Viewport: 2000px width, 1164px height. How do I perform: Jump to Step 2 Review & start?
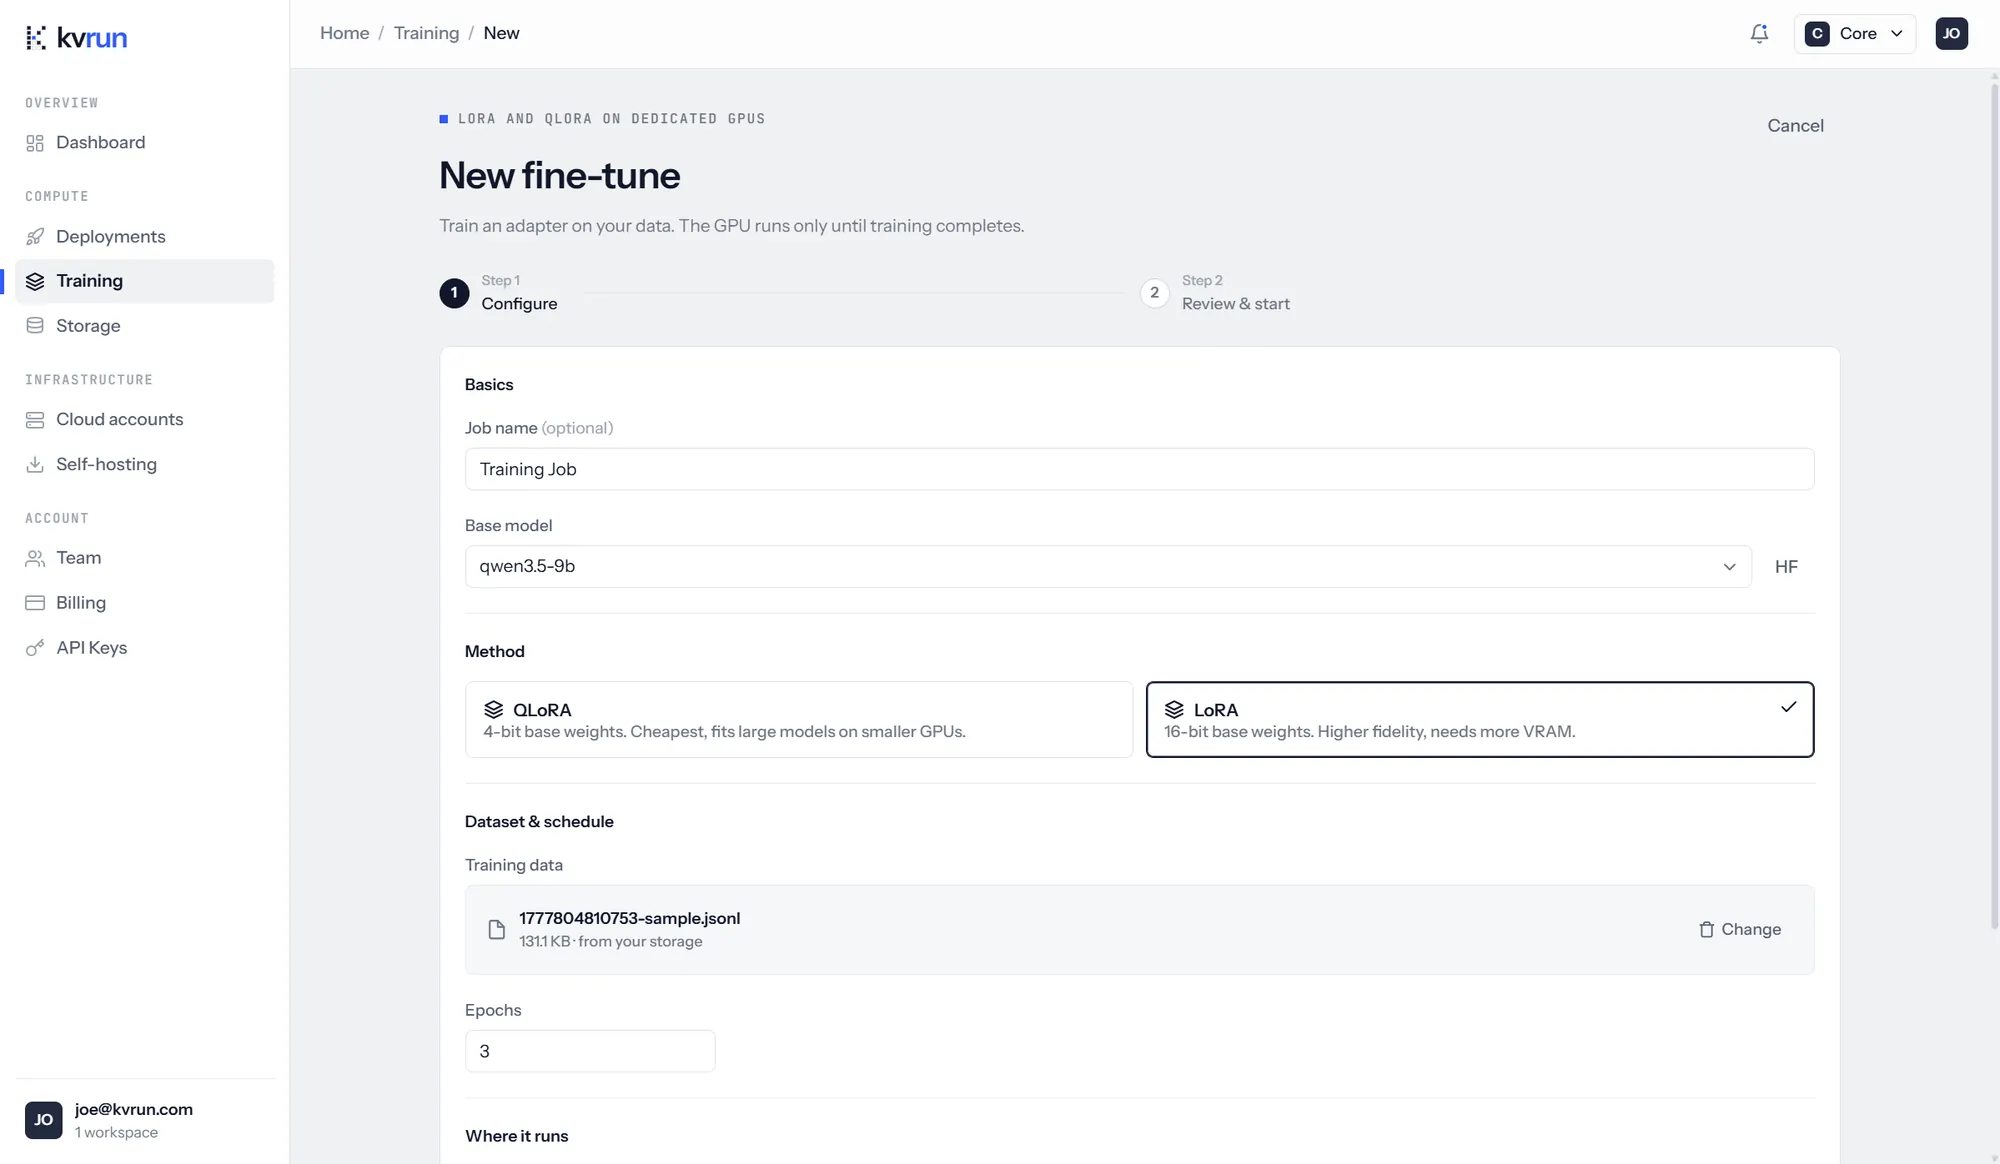(1215, 292)
